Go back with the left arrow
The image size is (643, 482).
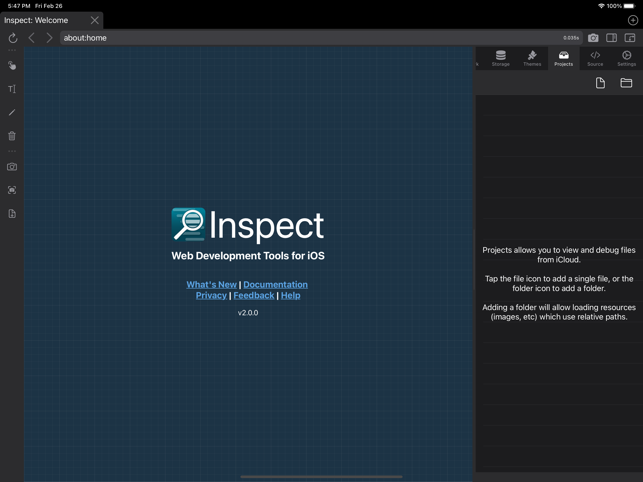[32, 38]
